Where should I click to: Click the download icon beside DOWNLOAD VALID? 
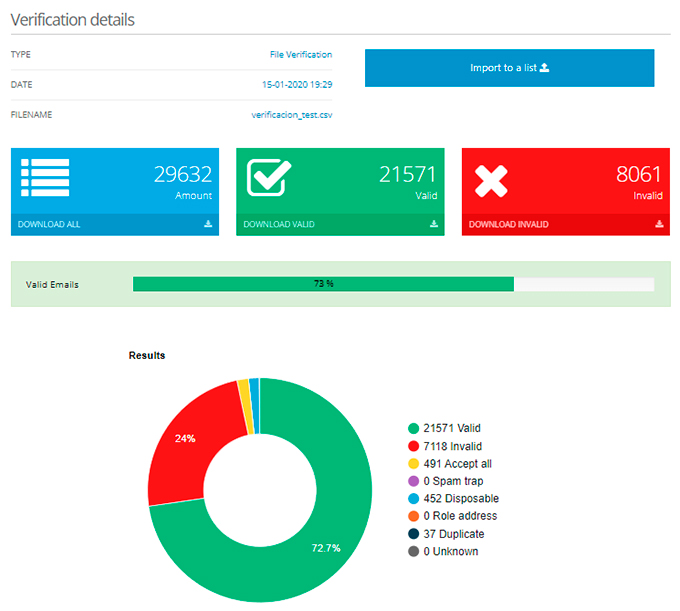[x=434, y=224]
